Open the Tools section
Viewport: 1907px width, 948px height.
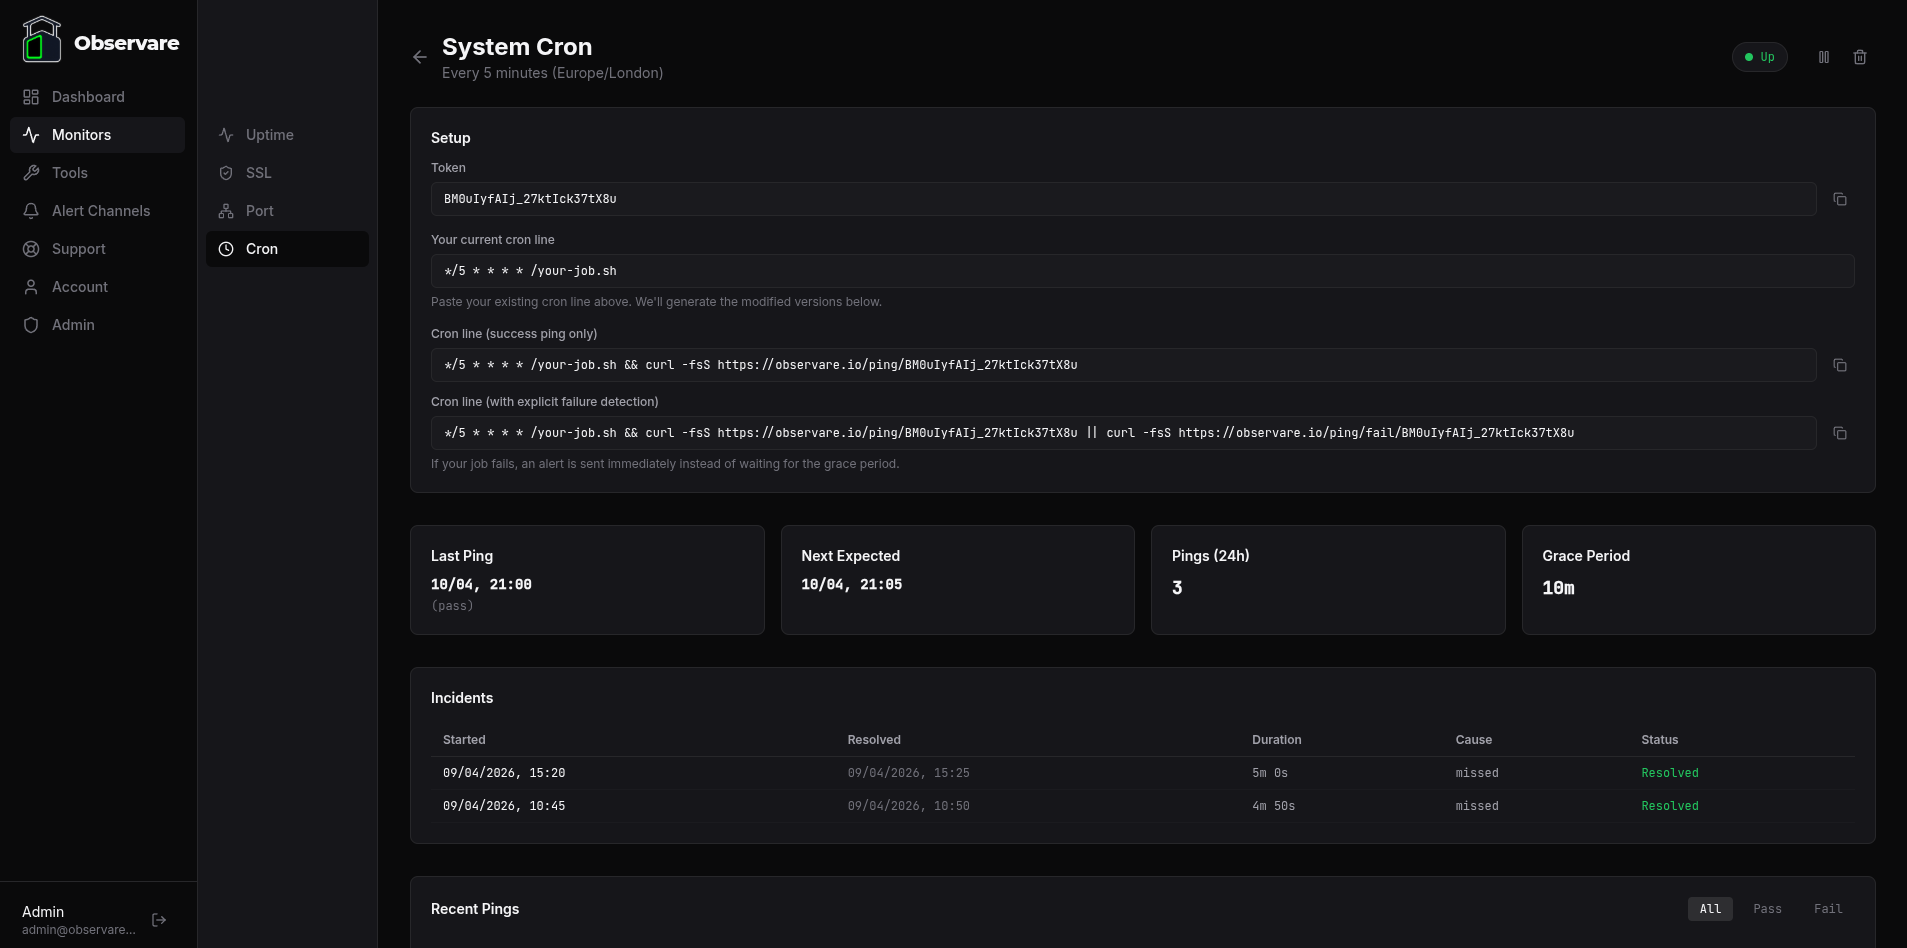tap(69, 172)
